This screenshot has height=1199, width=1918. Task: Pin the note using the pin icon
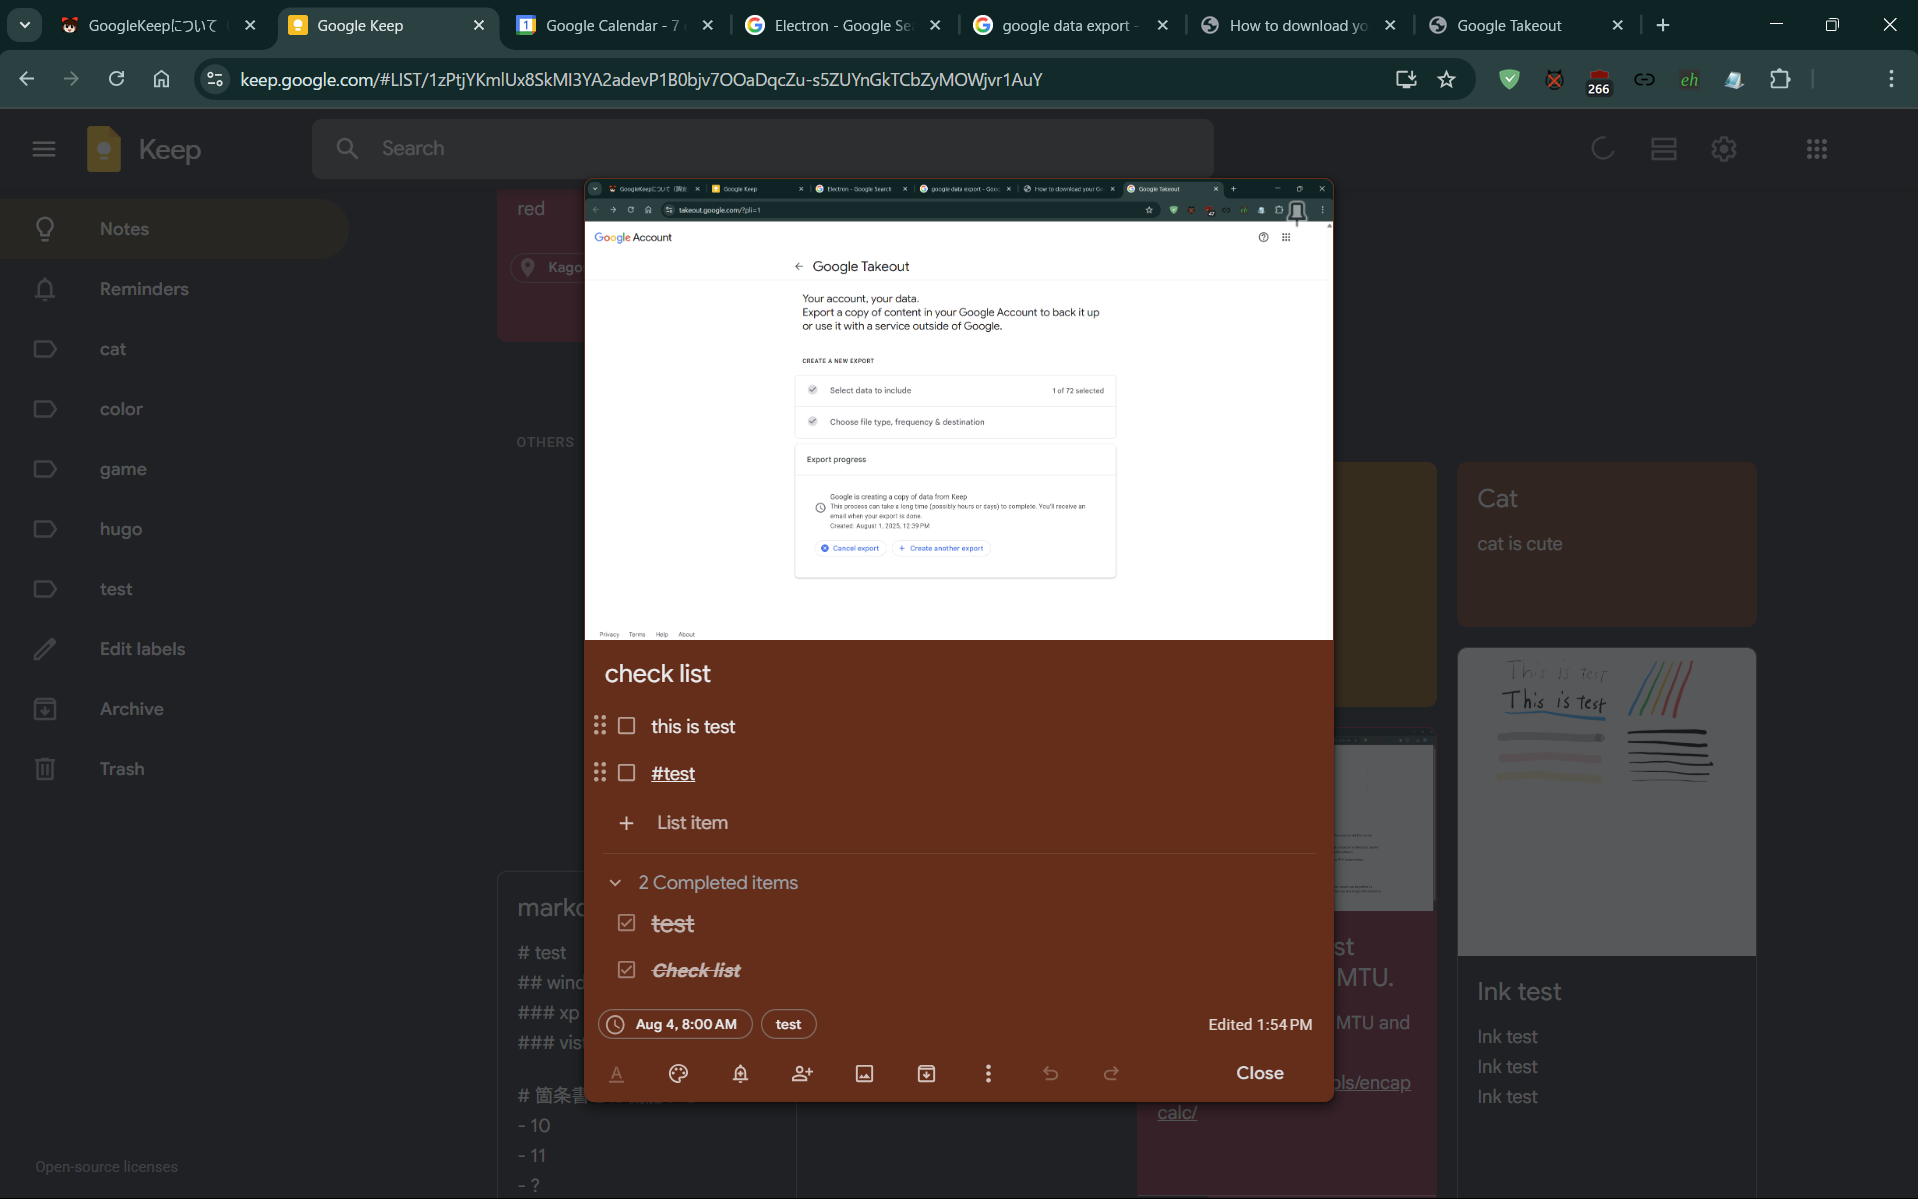point(1297,211)
